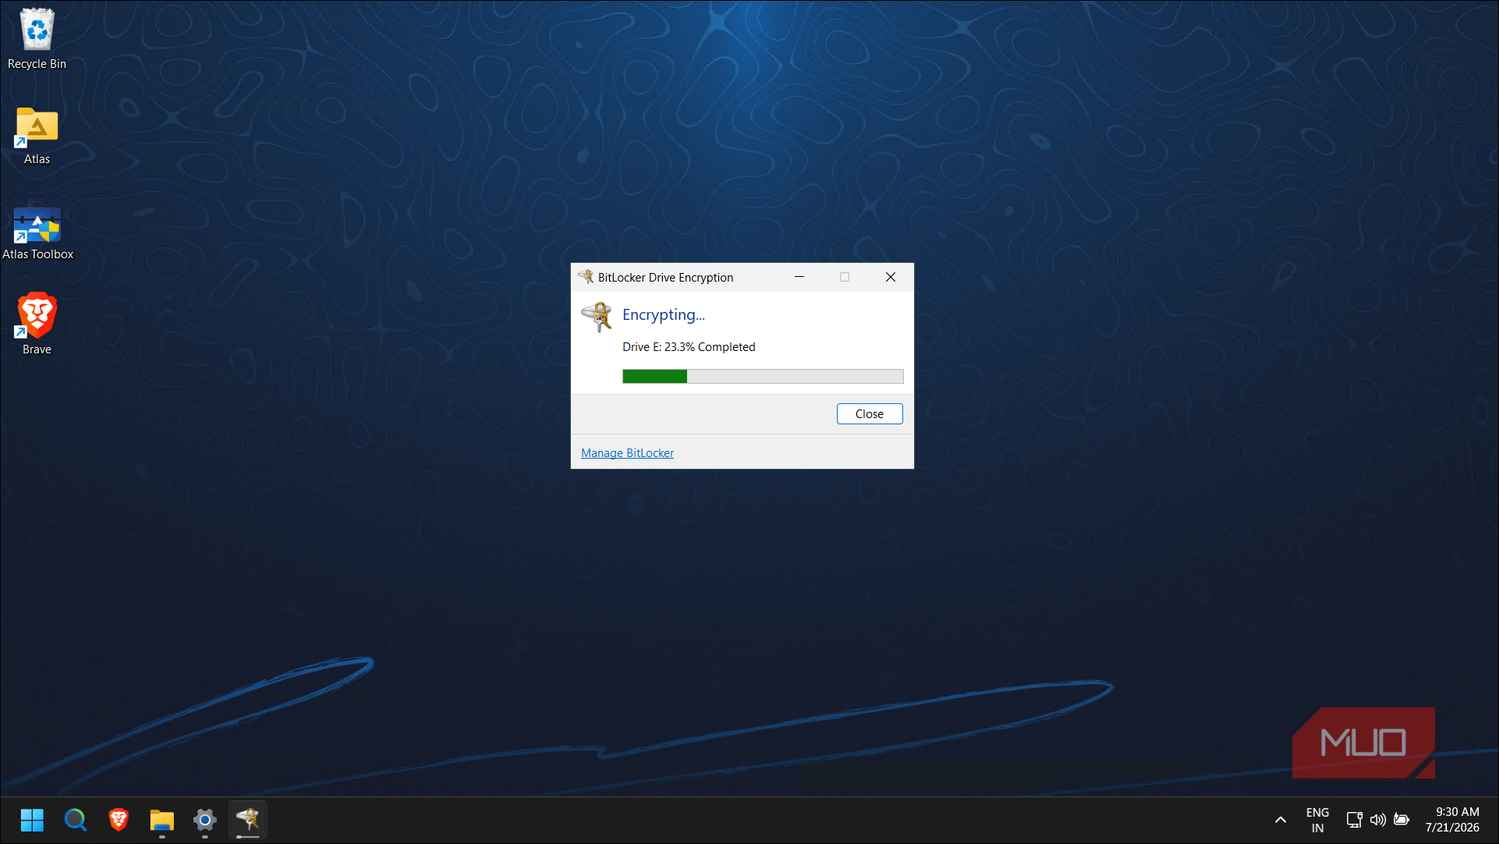
Task: Click the 'Encrypting...' heading text
Action: 663,314
